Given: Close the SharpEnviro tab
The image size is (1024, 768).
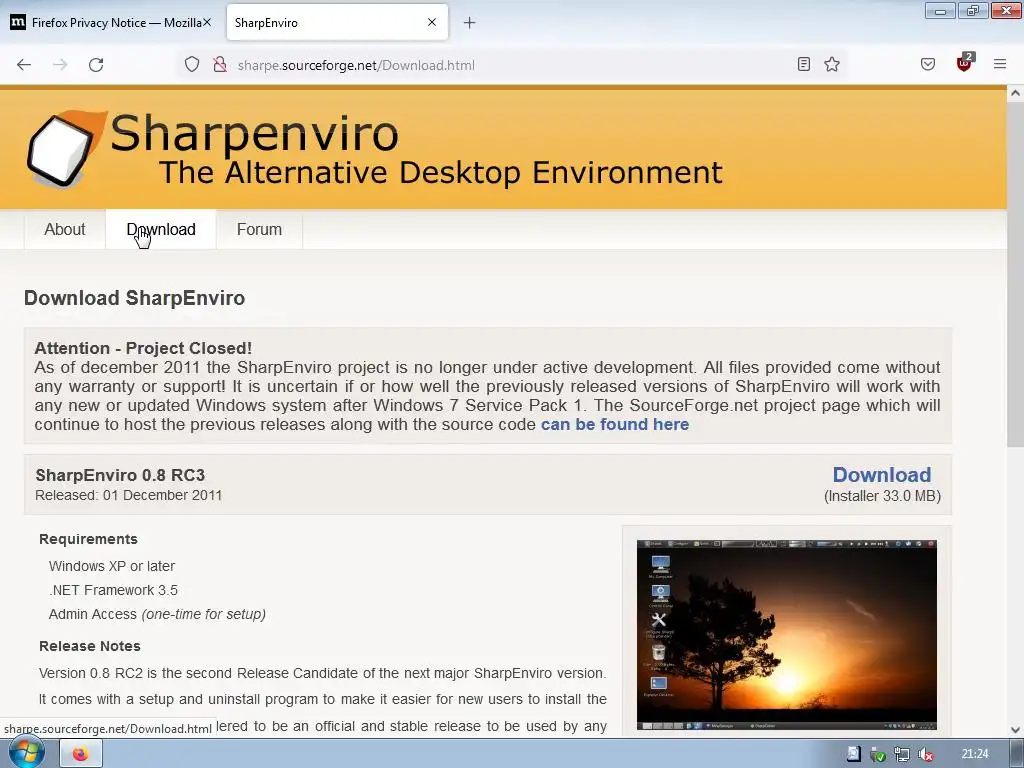Looking at the screenshot, I should (432, 22).
